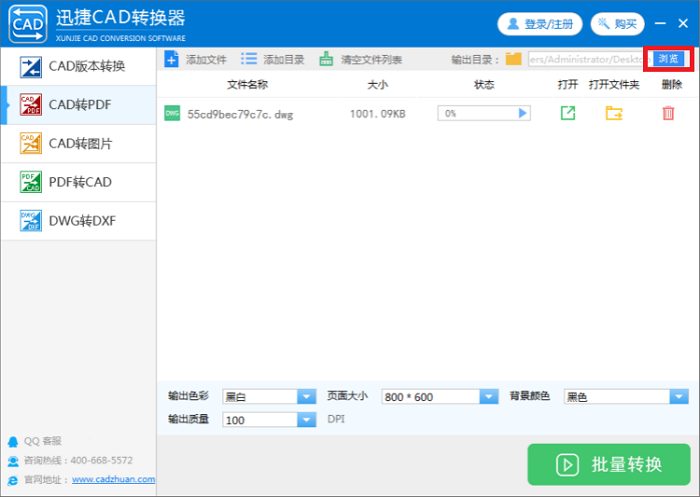
Task: Click the 1001.09KB size cell
Action: [x=378, y=114]
